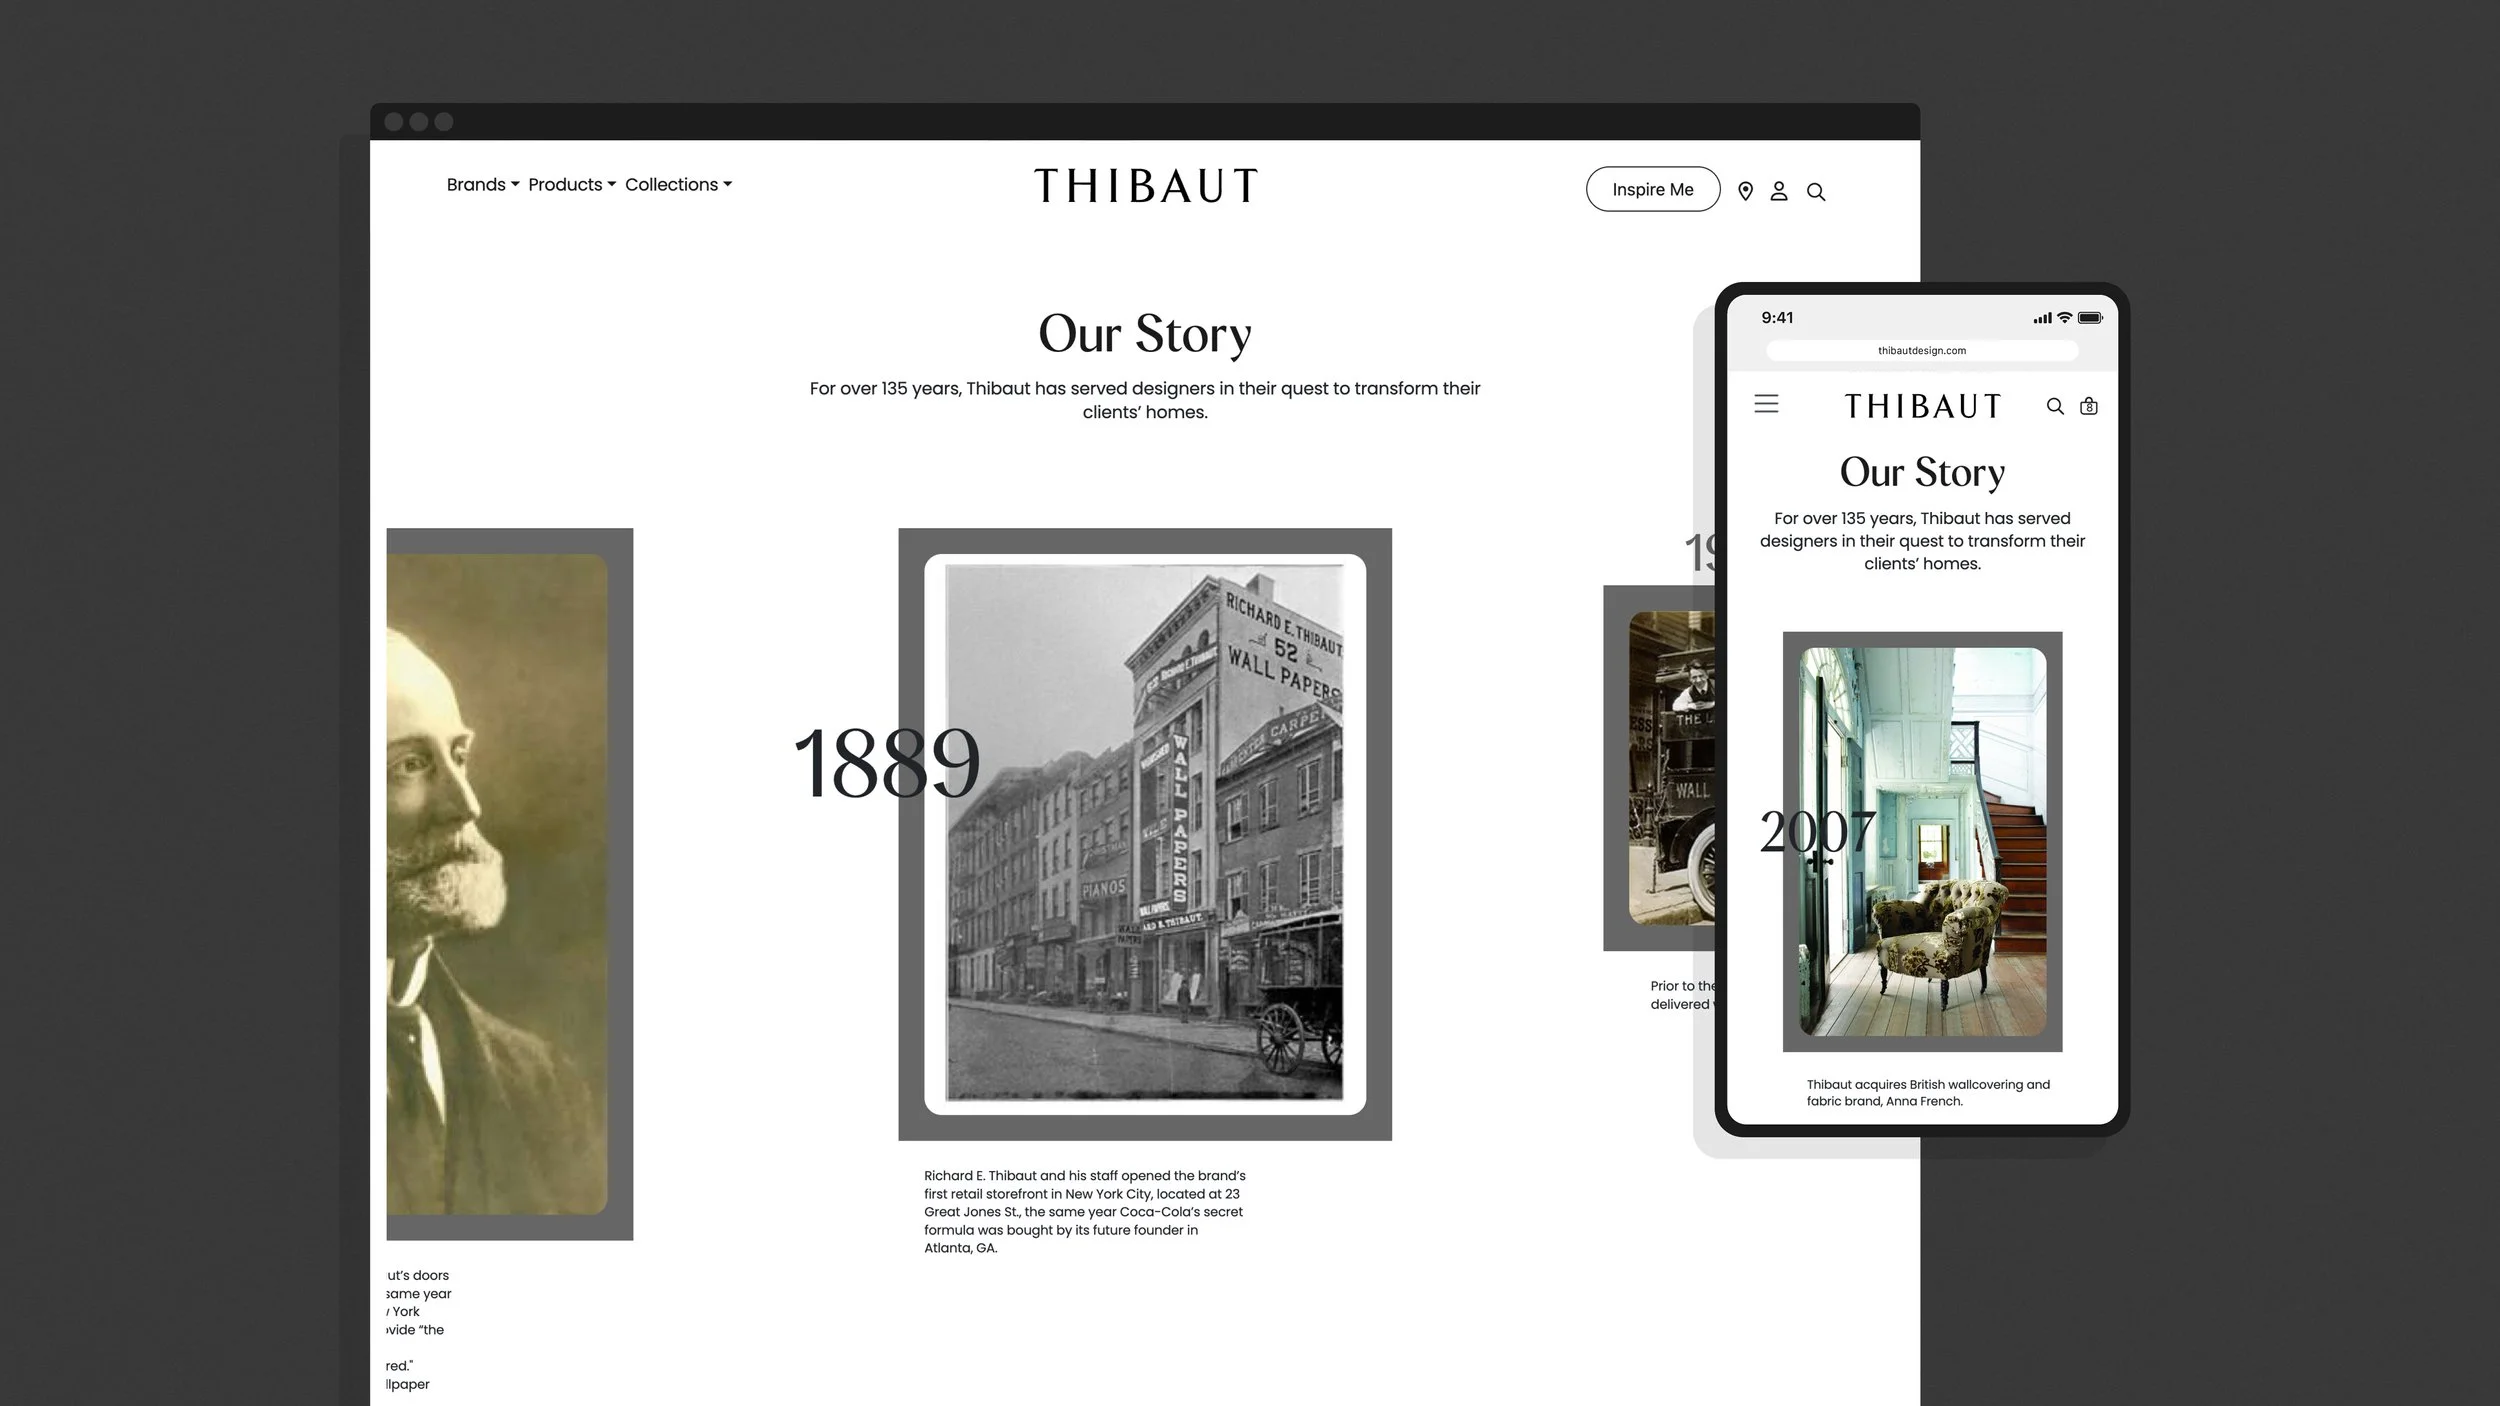Tap the mobile search icon

coord(2055,406)
